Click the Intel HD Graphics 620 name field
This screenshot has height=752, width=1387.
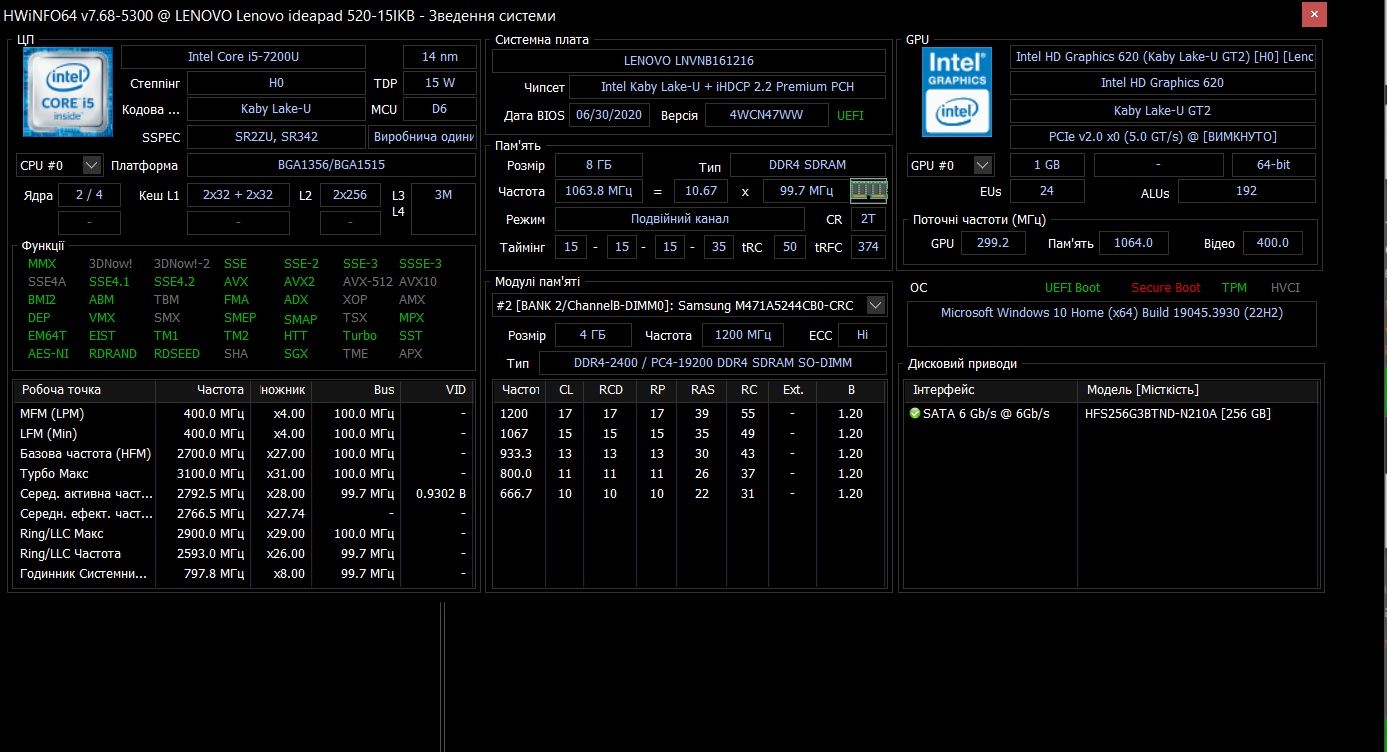(1163, 83)
